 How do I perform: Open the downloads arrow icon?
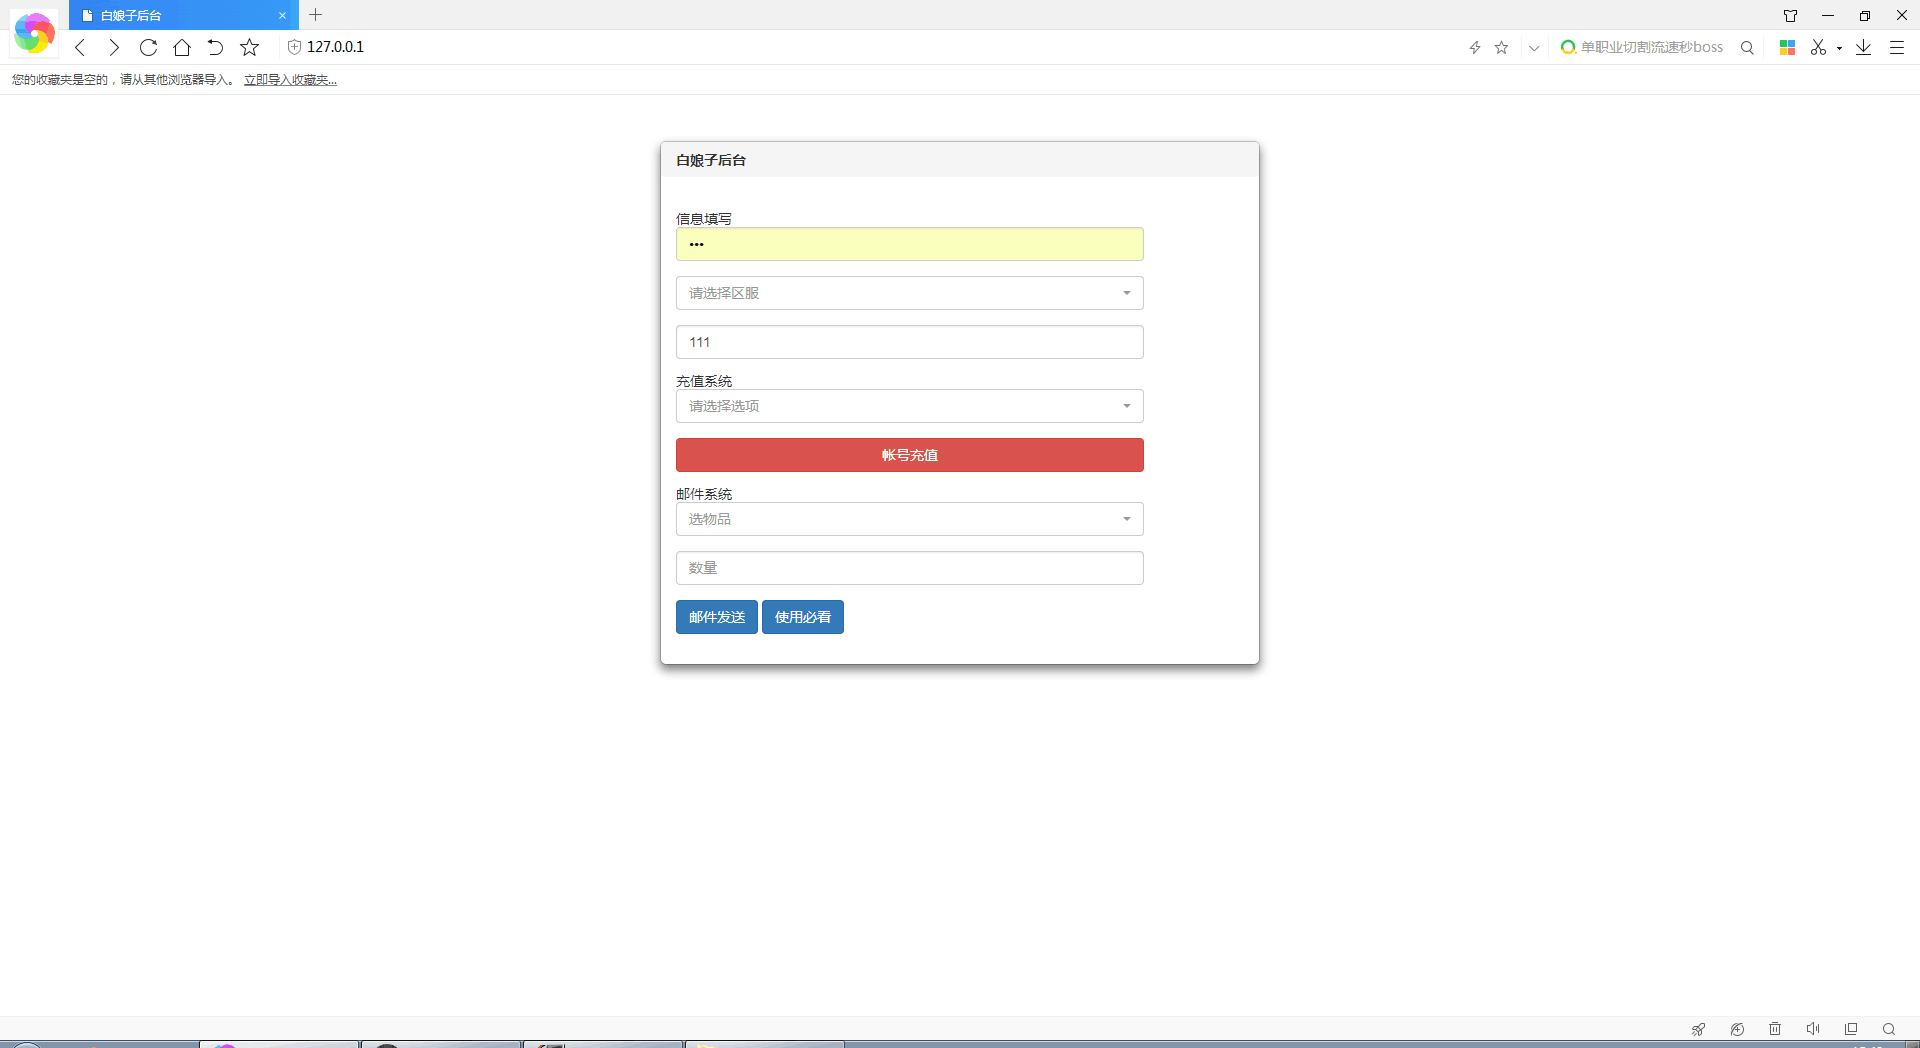pos(1863,47)
